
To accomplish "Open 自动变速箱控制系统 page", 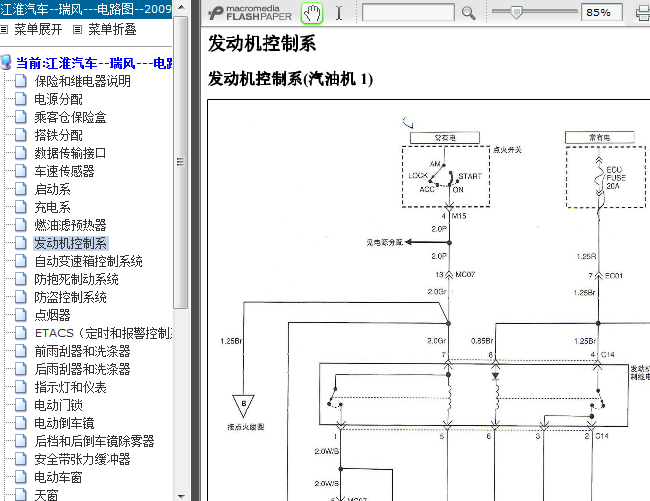I will pos(89,261).
